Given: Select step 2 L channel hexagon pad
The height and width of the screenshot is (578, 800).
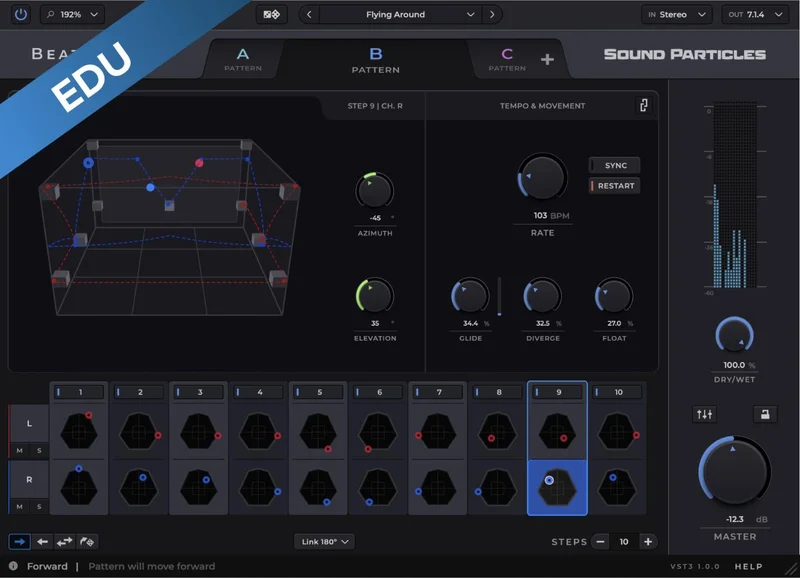Looking at the screenshot, I should [139, 432].
